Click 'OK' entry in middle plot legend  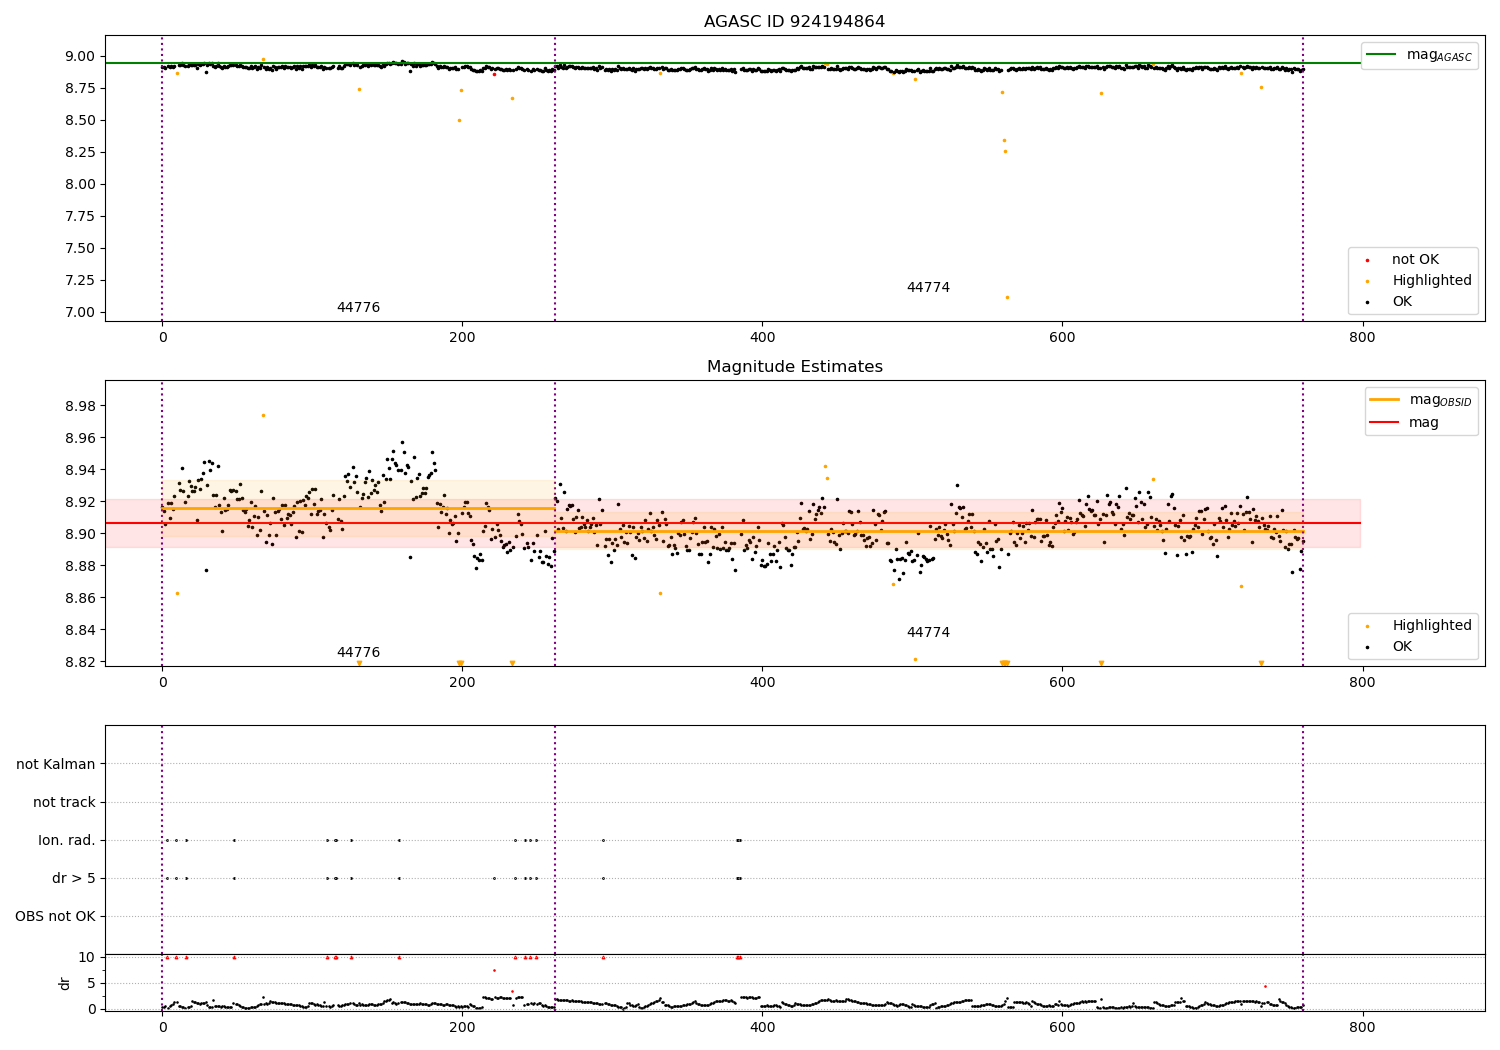point(1400,647)
